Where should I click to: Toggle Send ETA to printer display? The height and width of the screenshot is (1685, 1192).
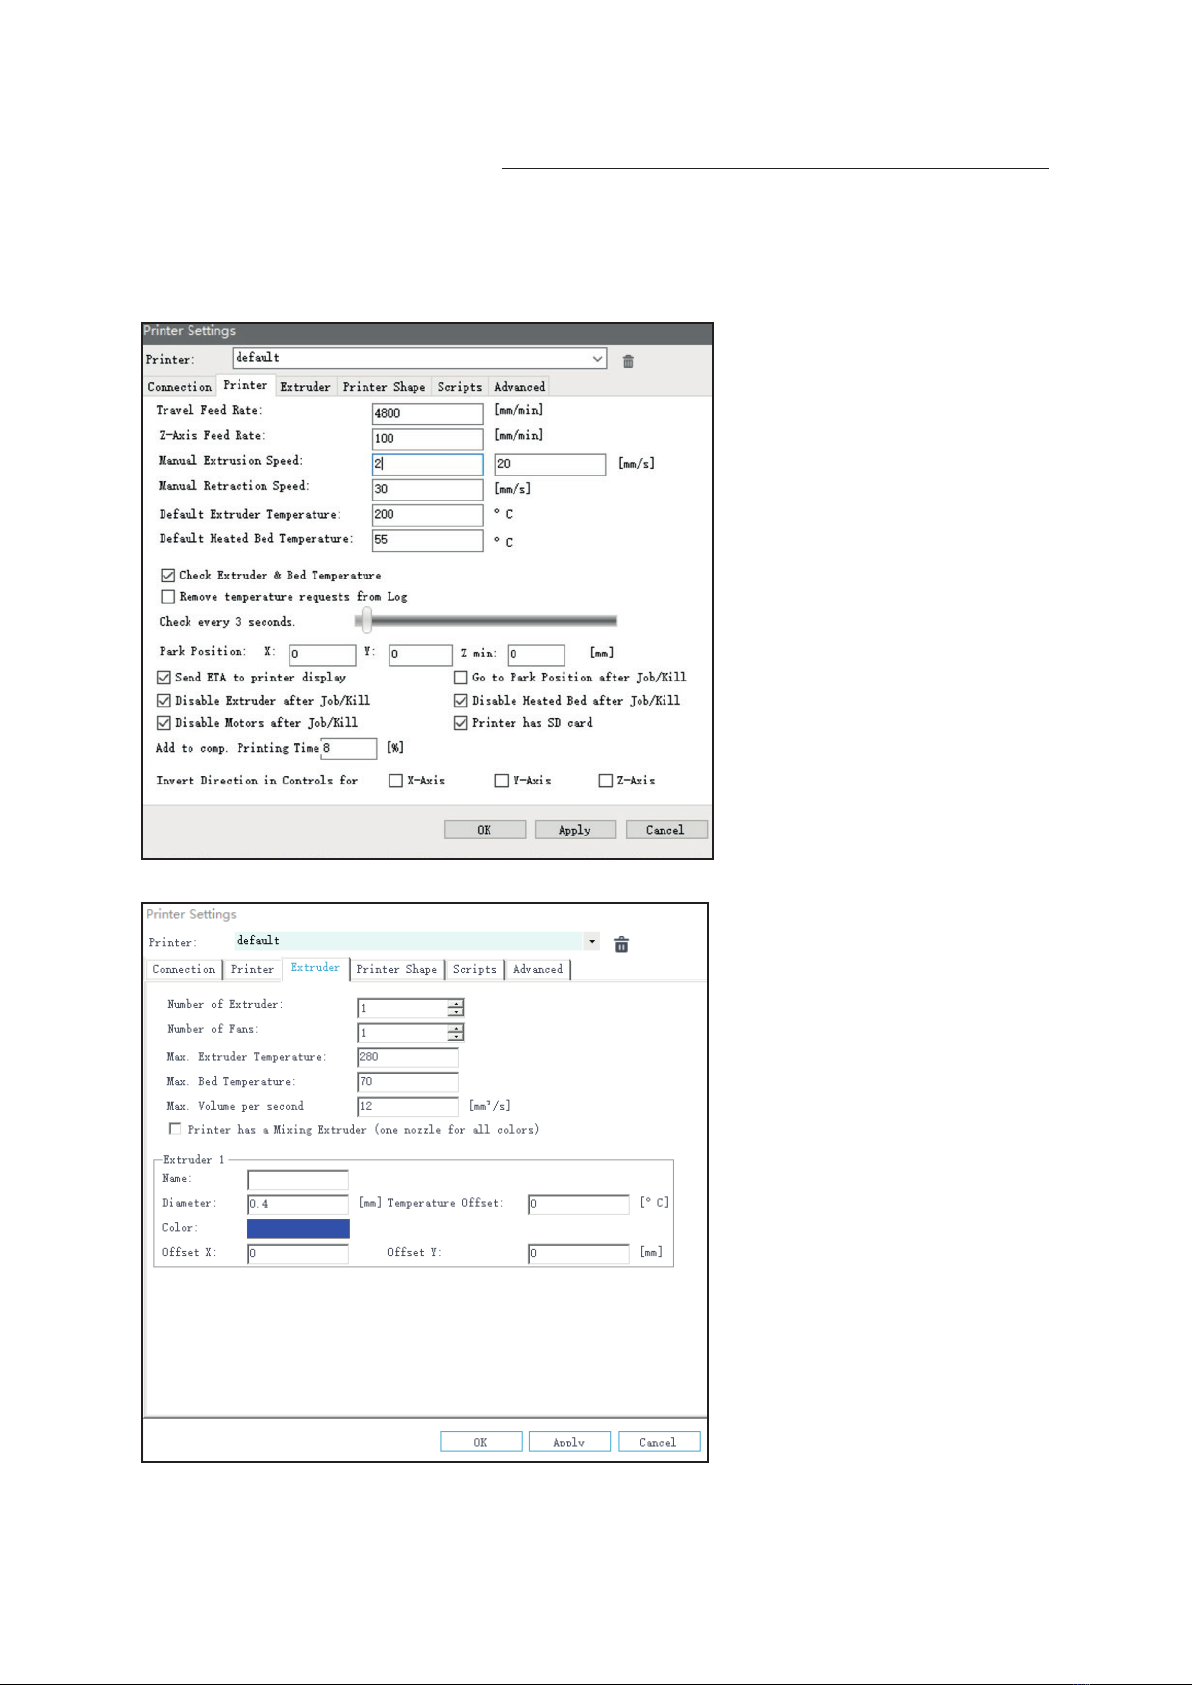click(x=164, y=678)
